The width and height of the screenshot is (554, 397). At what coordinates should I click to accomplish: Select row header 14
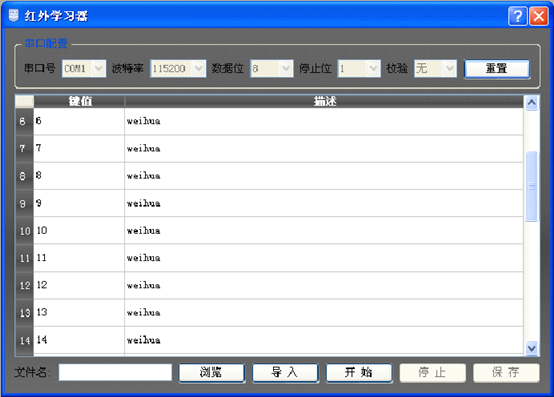click(x=24, y=340)
